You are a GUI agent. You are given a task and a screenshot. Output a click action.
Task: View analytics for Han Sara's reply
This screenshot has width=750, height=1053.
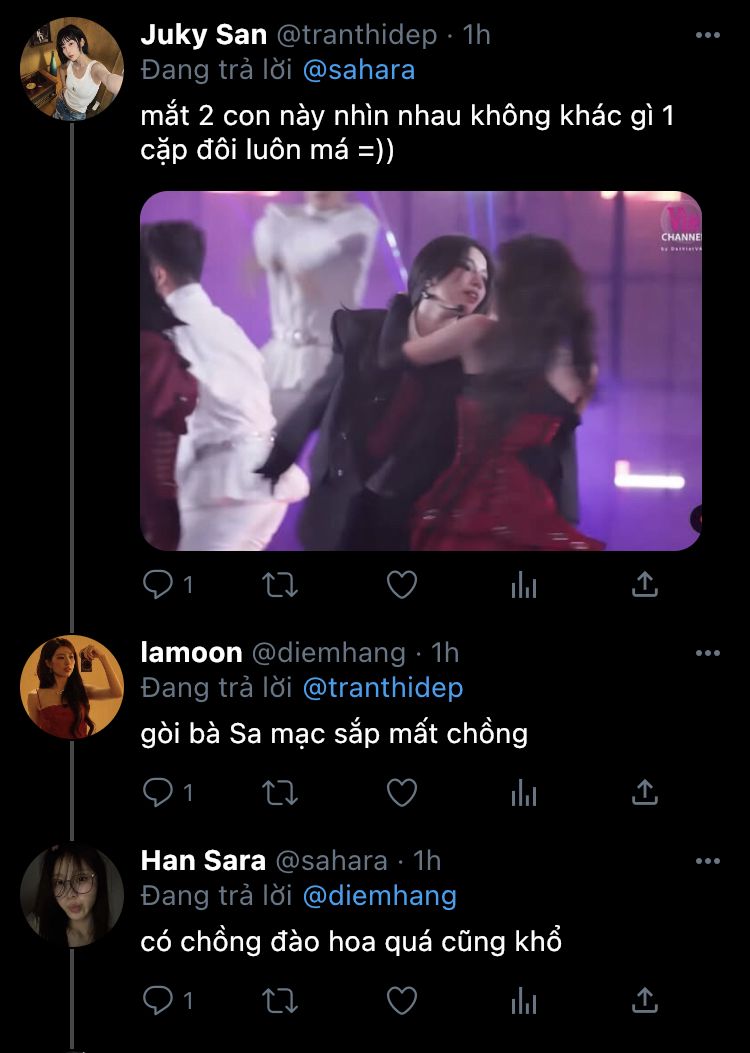(x=524, y=1000)
